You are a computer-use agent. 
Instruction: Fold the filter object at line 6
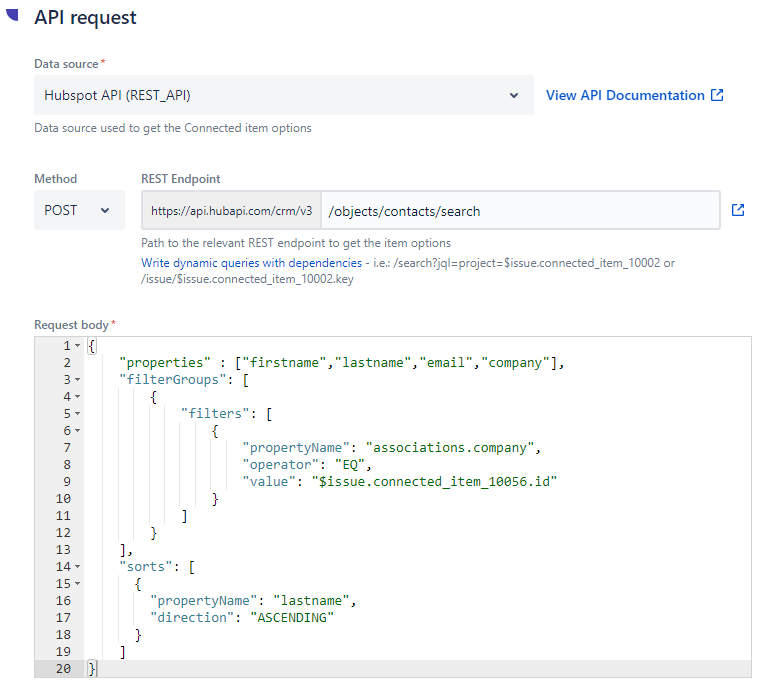point(78,431)
